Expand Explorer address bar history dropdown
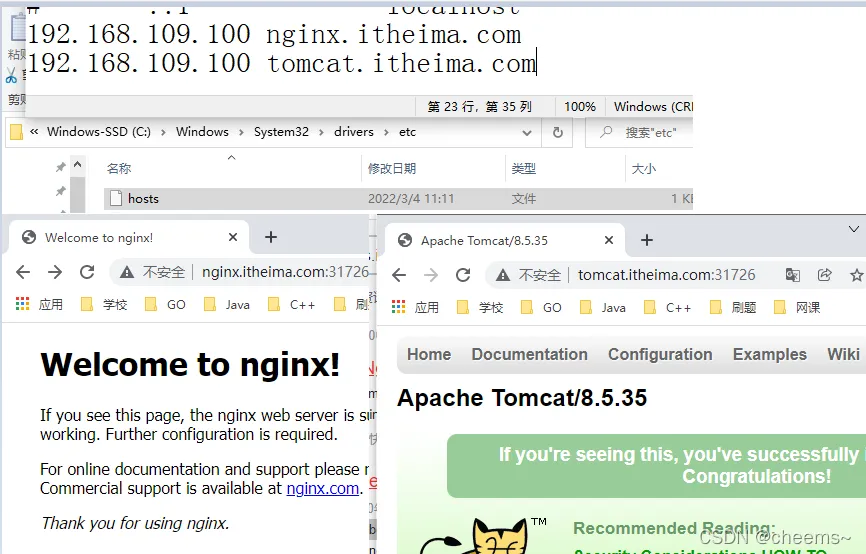Image resolution: width=866 pixels, height=554 pixels. [x=527, y=133]
